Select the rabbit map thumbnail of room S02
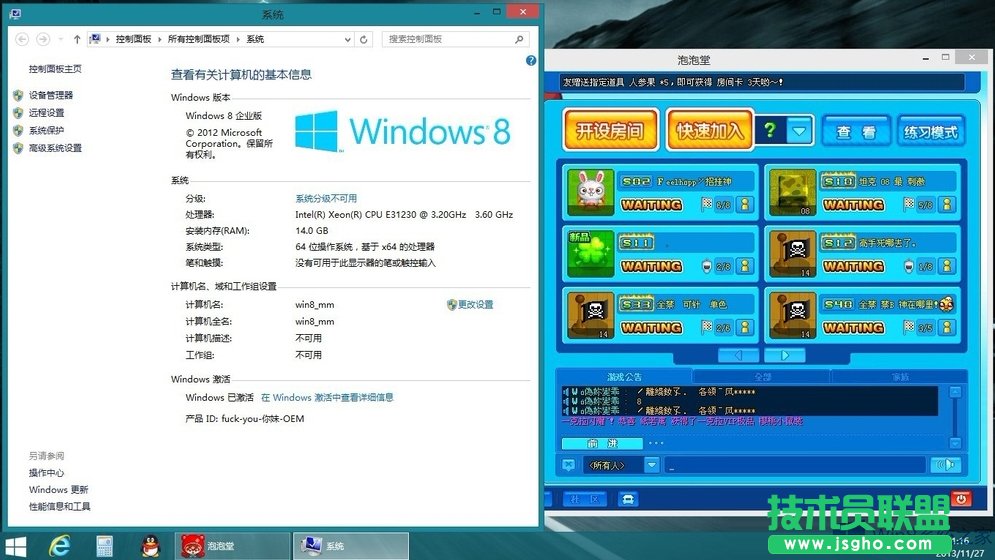Image resolution: width=995 pixels, height=560 pixels. (590, 192)
